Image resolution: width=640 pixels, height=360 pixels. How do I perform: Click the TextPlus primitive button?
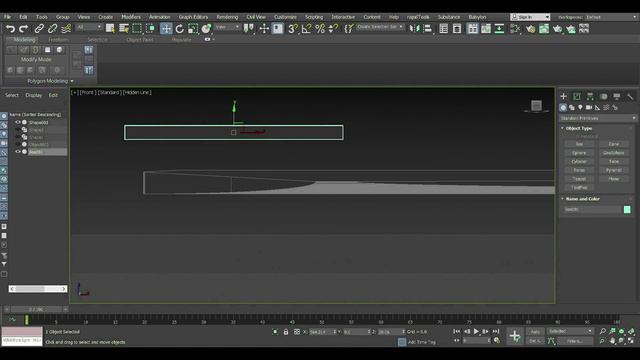click(579, 188)
